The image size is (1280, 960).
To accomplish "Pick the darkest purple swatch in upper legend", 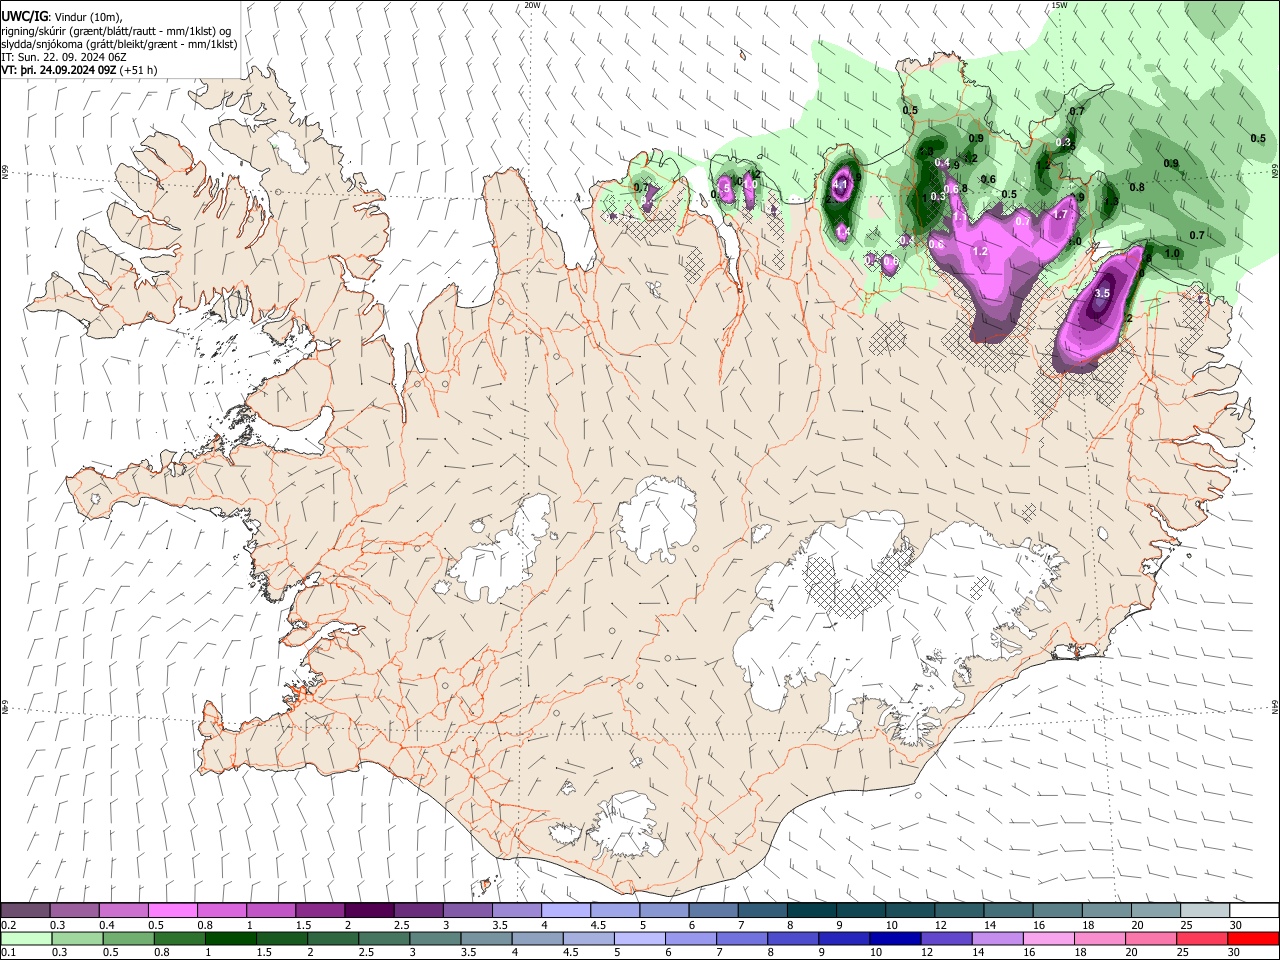I will (x=369, y=911).
